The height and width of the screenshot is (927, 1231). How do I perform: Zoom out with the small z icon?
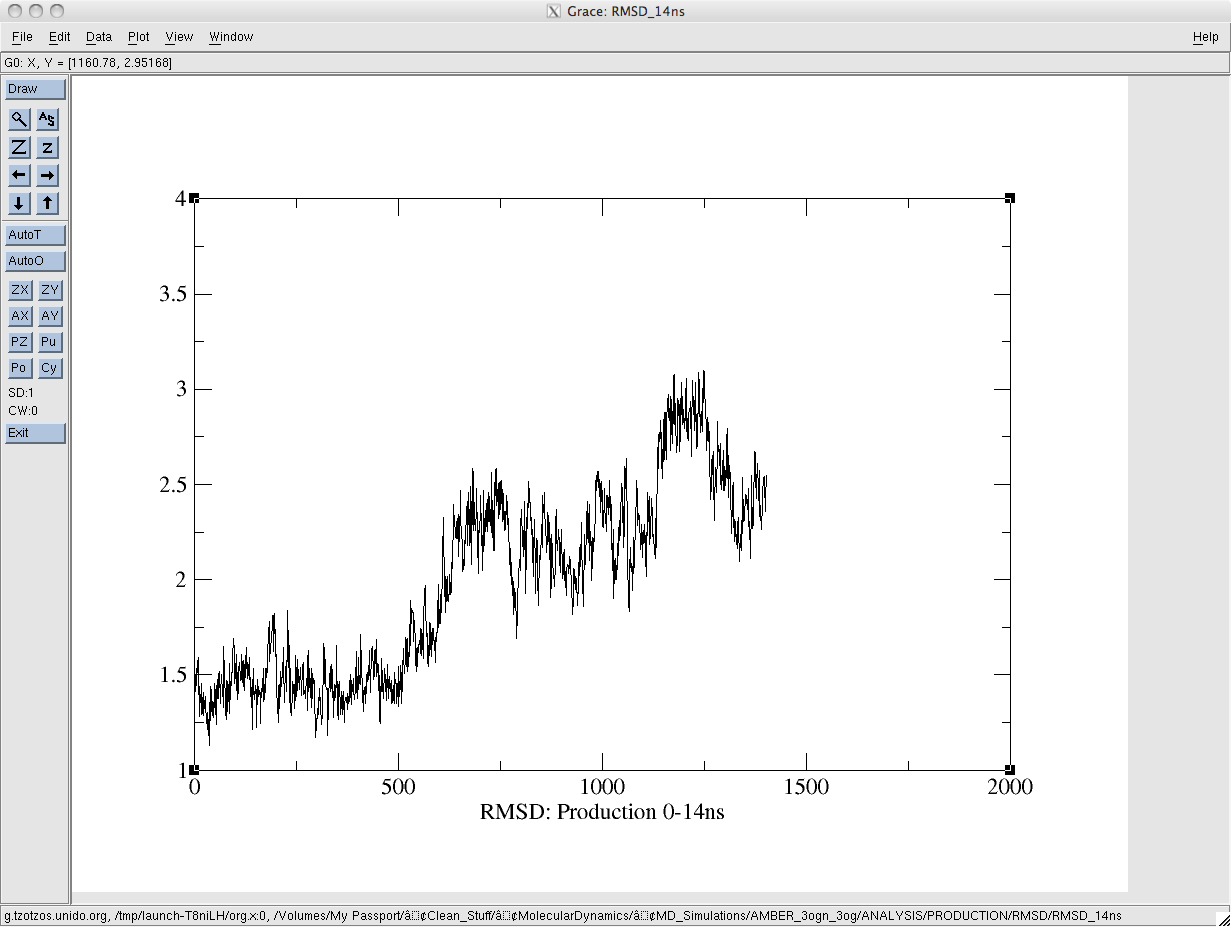47,148
